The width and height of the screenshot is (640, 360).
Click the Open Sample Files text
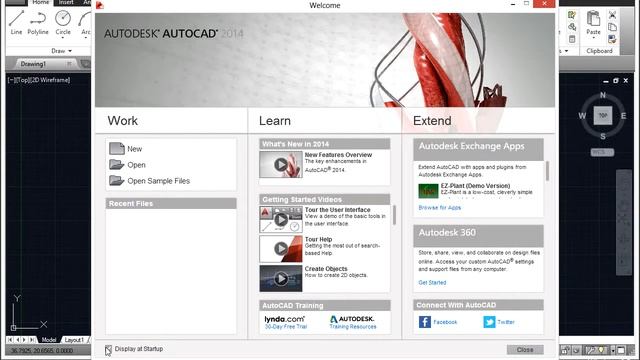158,181
